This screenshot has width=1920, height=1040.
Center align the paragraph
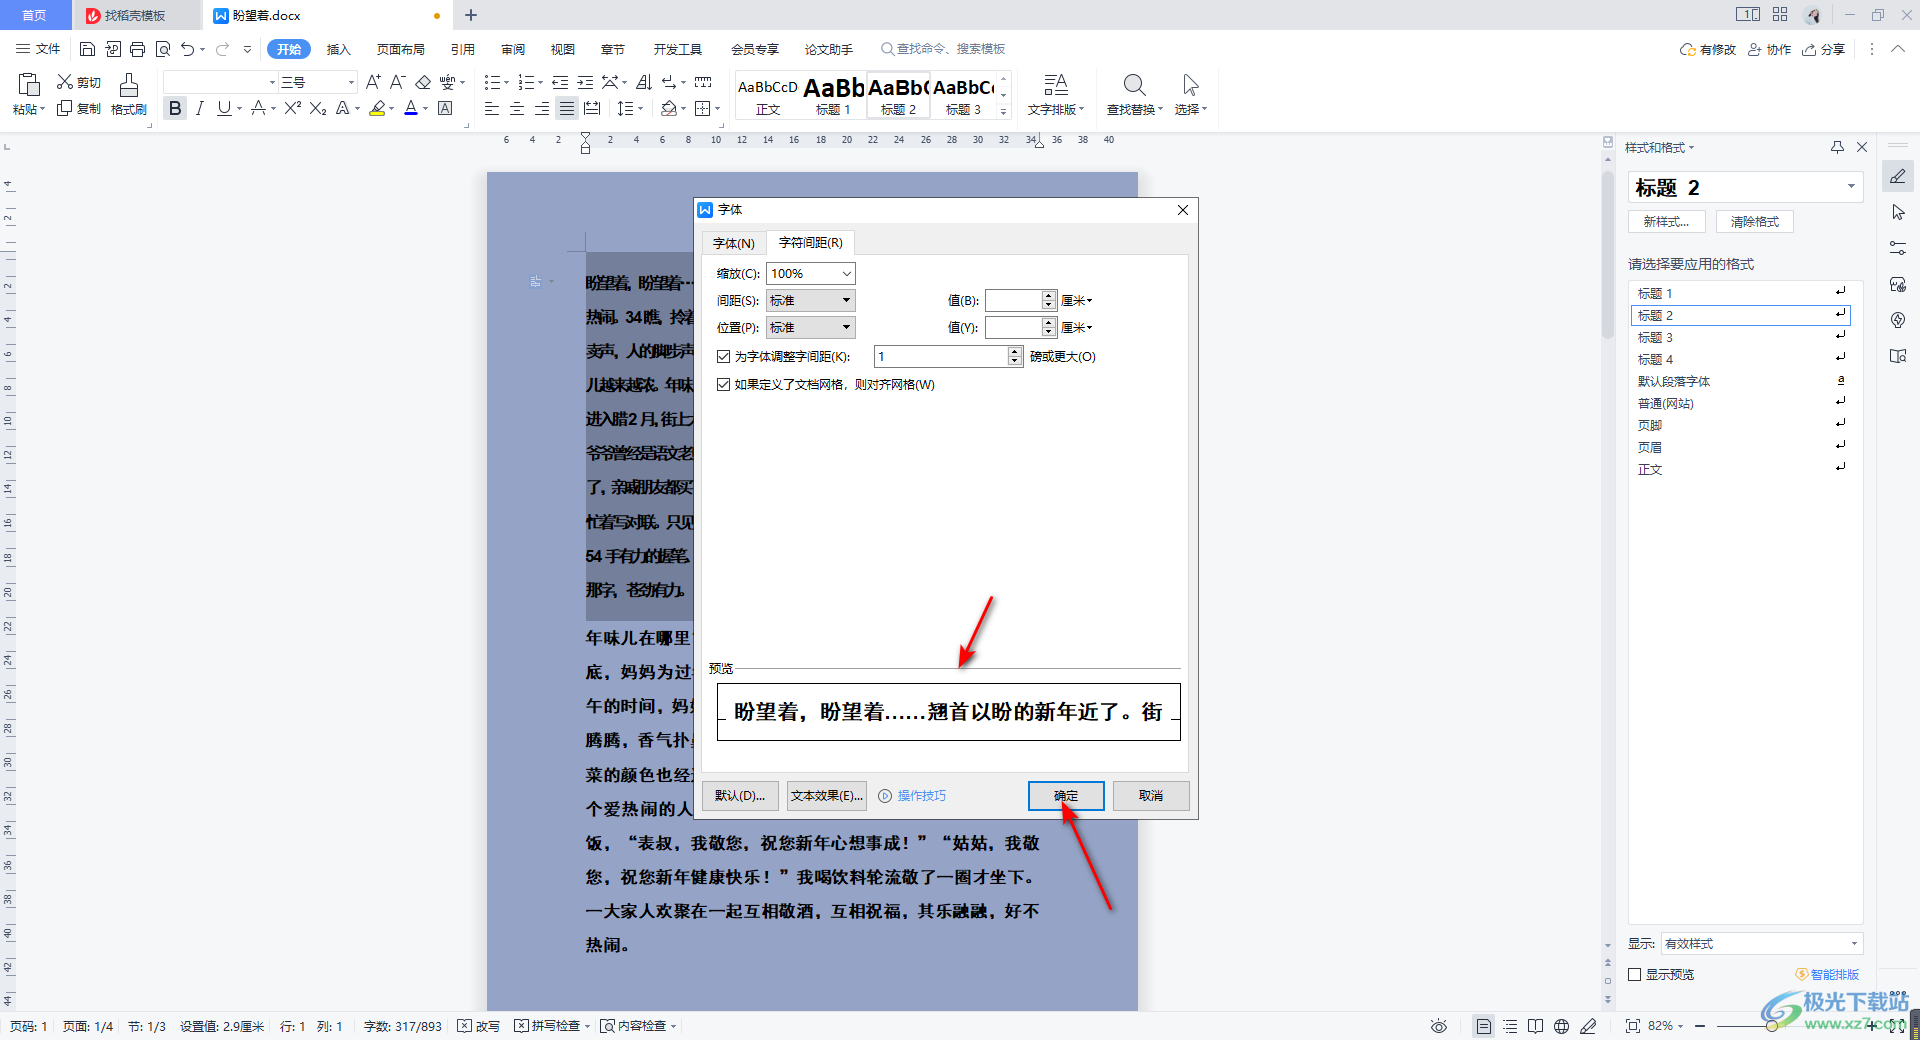click(x=517, y=108)
